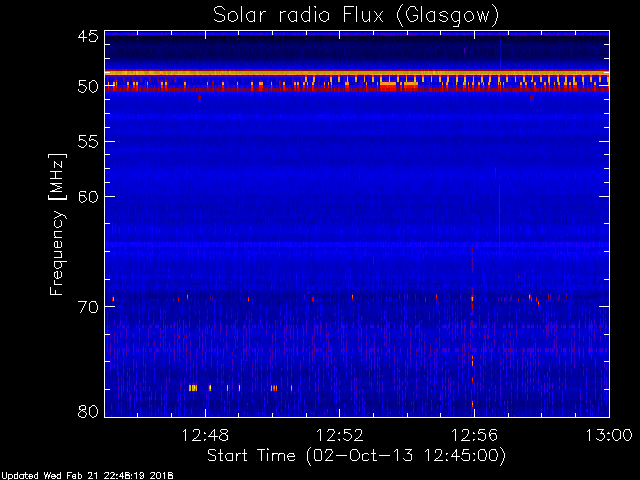Click the 'Frequency [MHz]' axis title
The height and width of the screenshot is (480, 640).
(x=57, y=224)
